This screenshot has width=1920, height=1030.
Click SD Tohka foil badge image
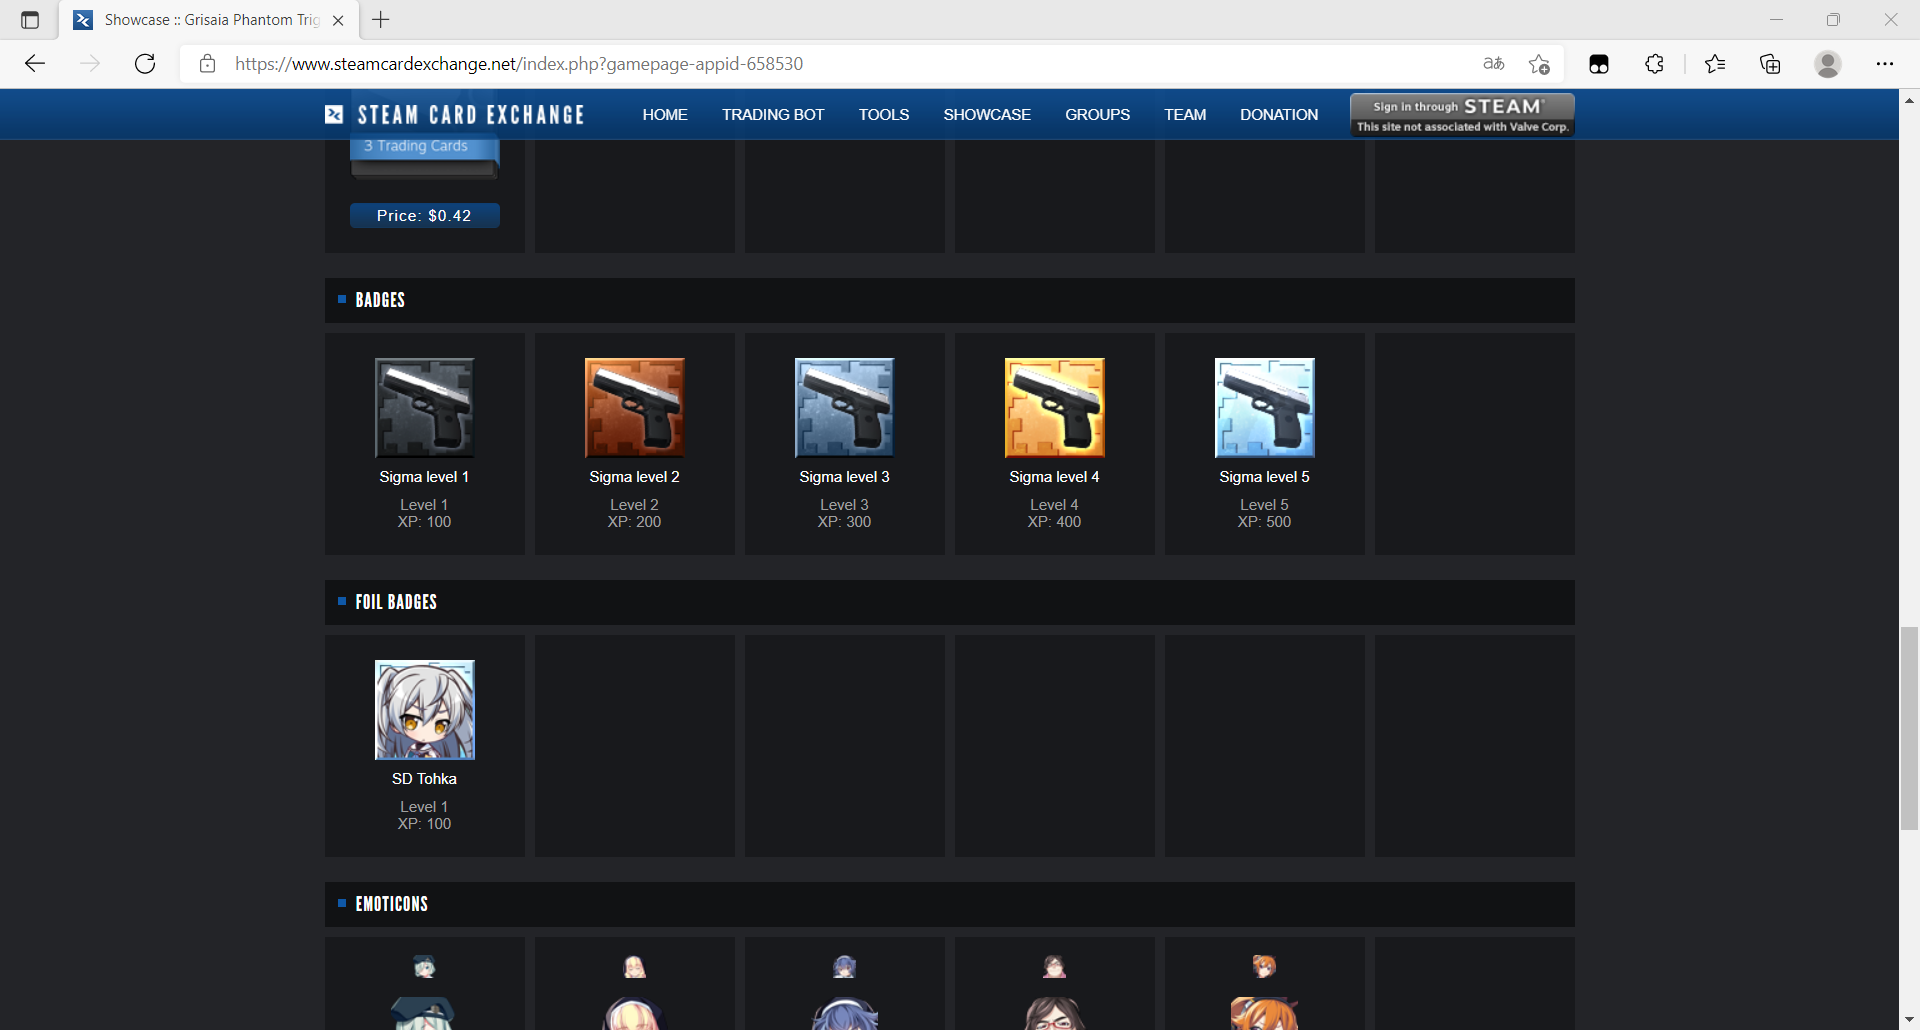[x=425, y=710]
